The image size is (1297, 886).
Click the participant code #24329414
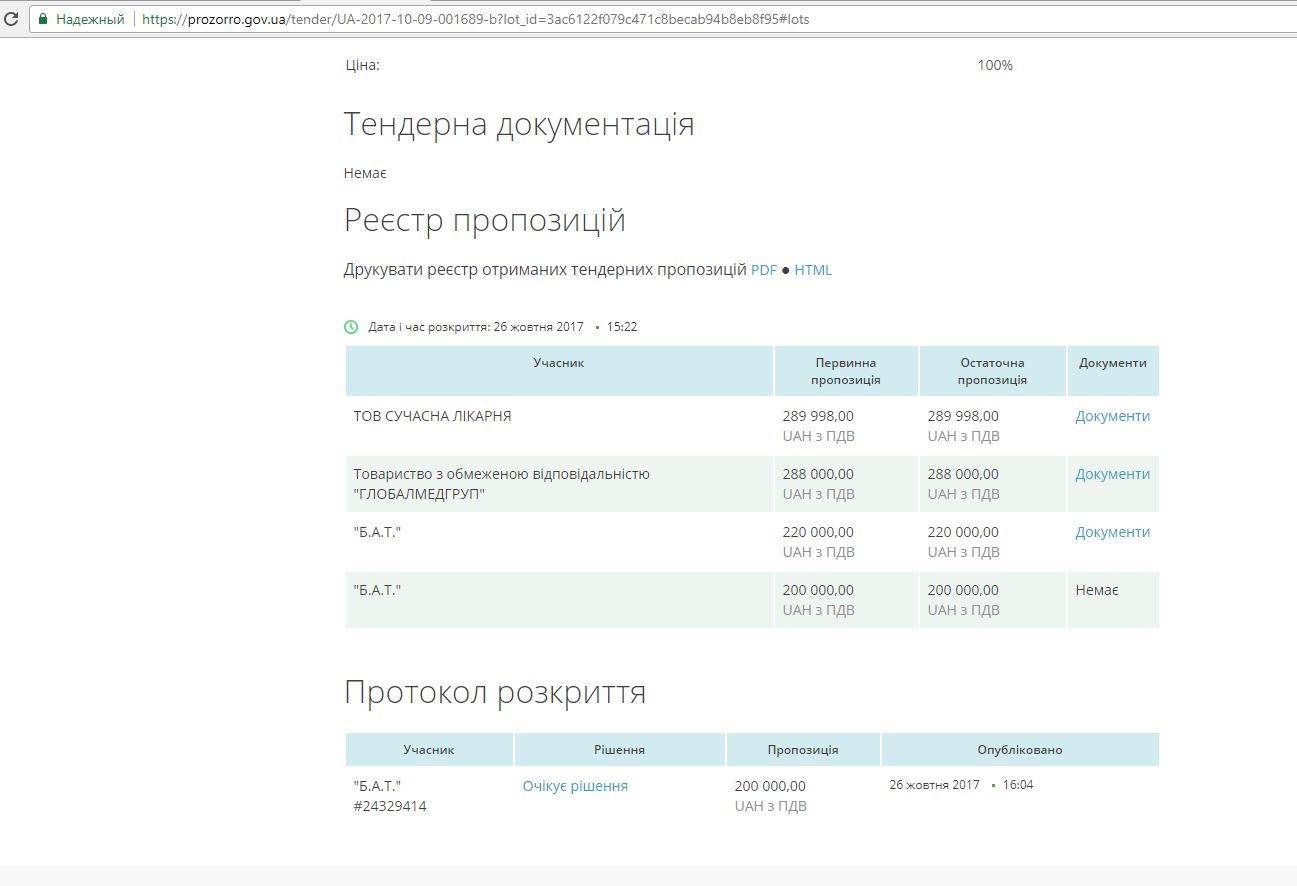pyautogui.click(x=390, y=806)
